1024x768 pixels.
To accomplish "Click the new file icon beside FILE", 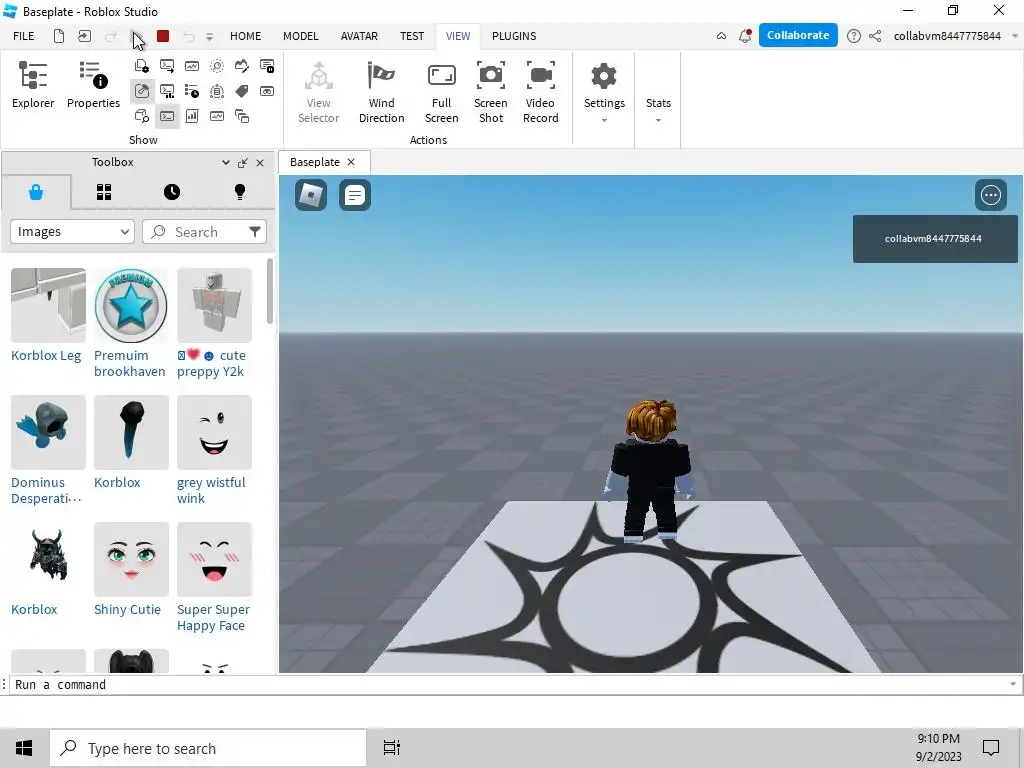I will pyautogui.click(x=59, y=36).
